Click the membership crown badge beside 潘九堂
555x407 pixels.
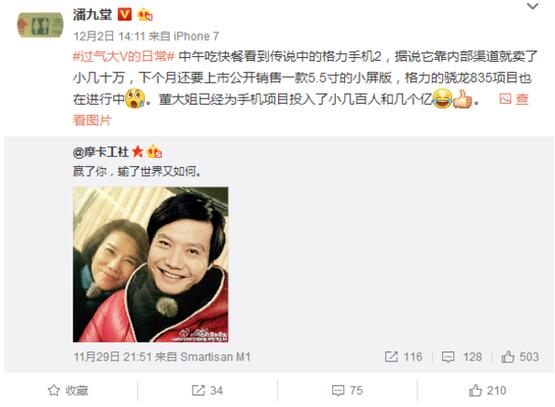tap(145, 15)
